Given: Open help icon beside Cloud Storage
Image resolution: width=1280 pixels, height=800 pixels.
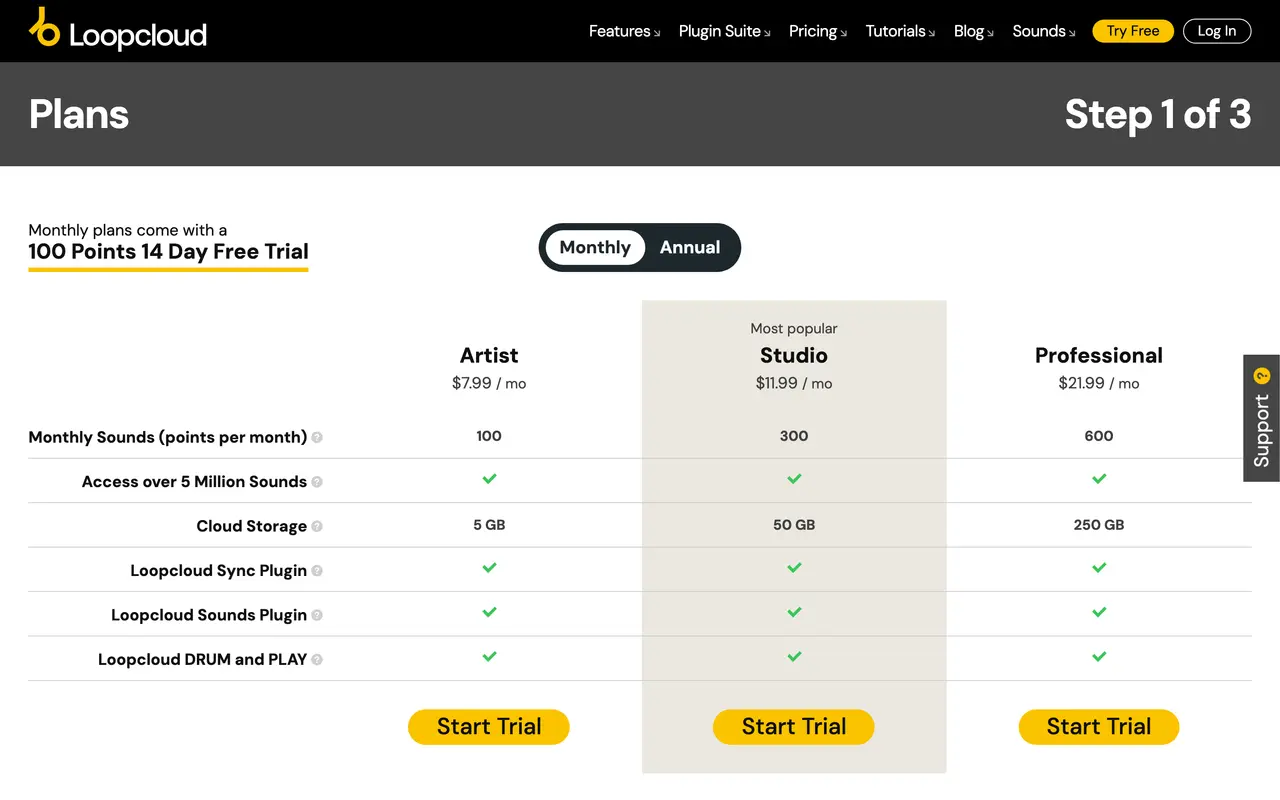Looking at the screenshot, I should (317, 526).
